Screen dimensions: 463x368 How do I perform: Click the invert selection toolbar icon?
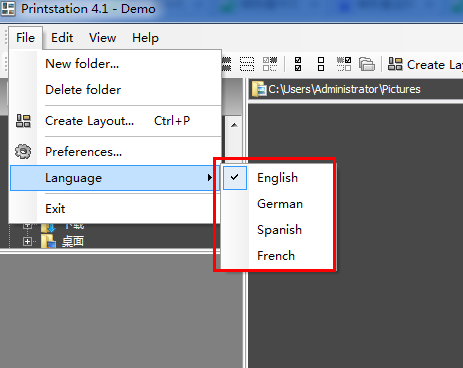[x=270, y=64]
